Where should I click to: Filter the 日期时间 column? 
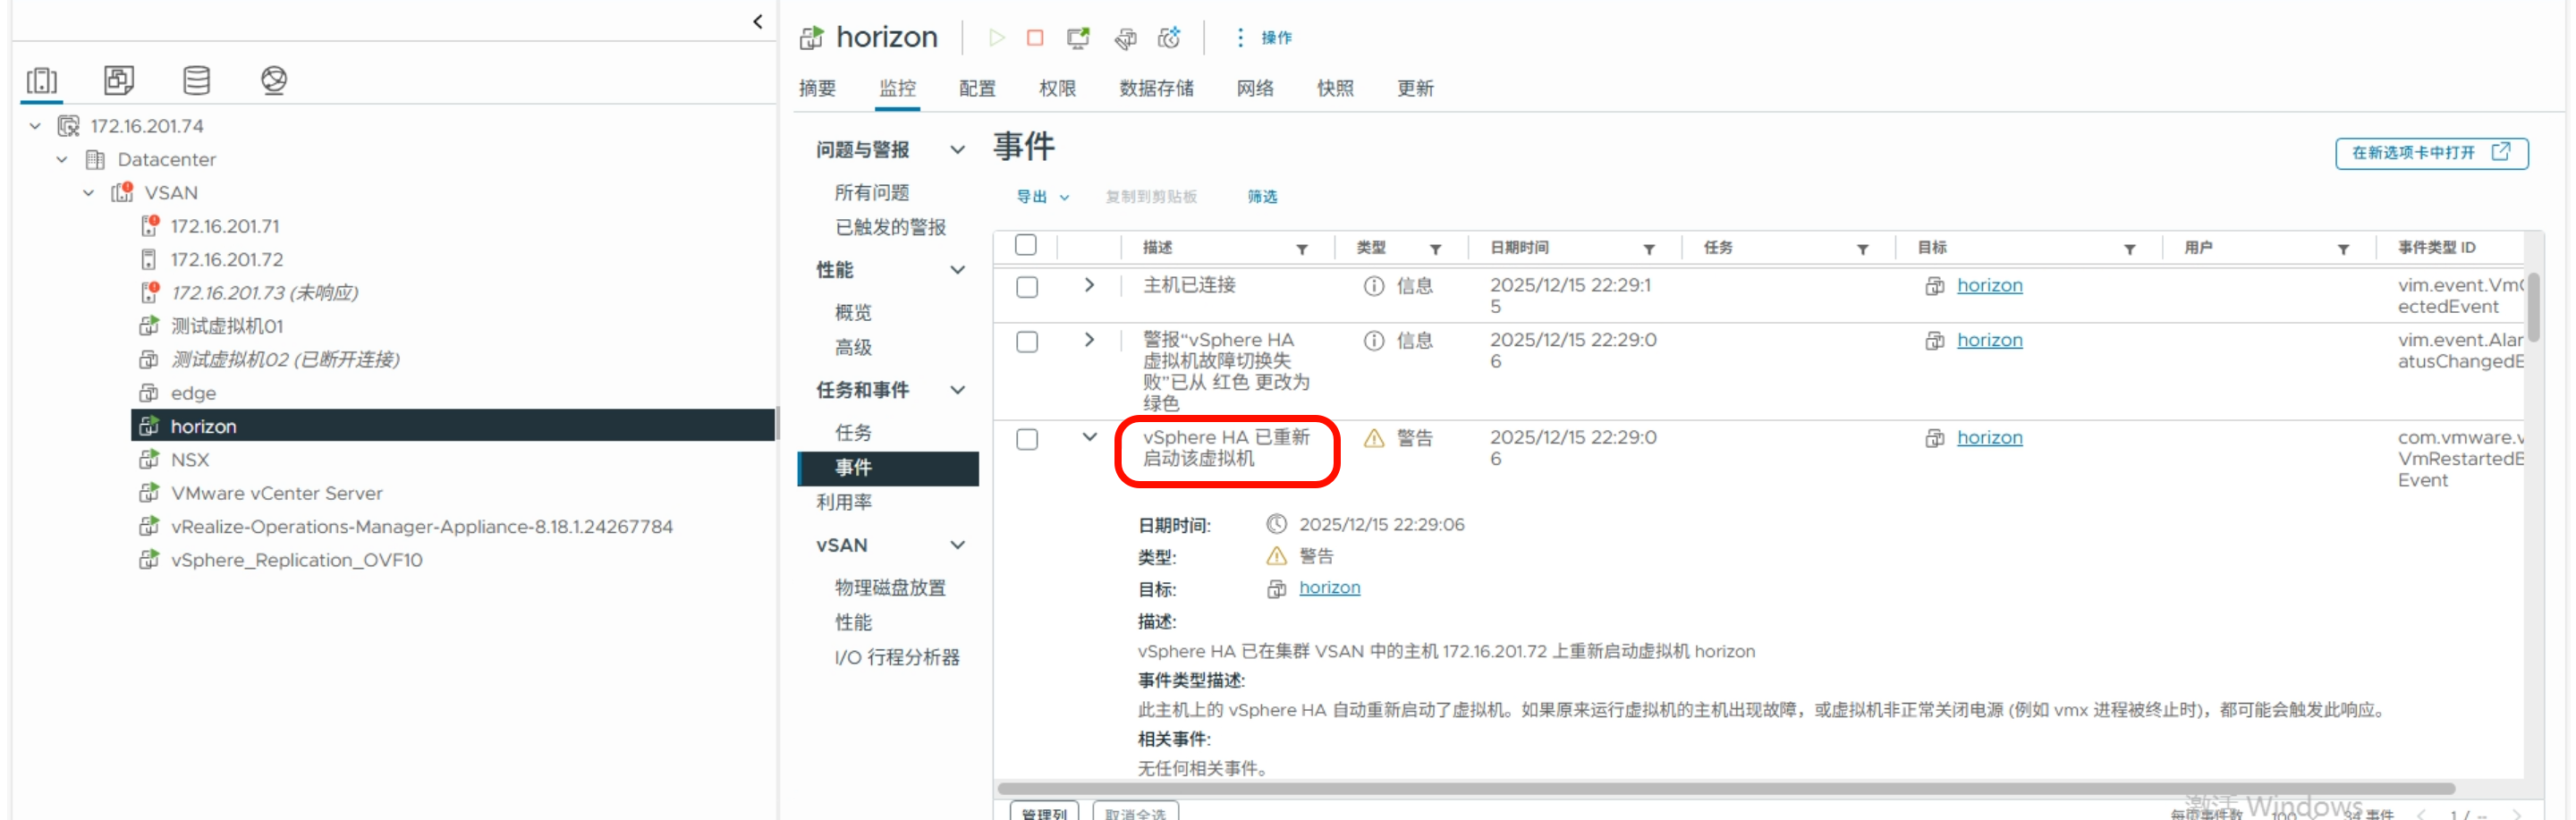point(1649,249)
